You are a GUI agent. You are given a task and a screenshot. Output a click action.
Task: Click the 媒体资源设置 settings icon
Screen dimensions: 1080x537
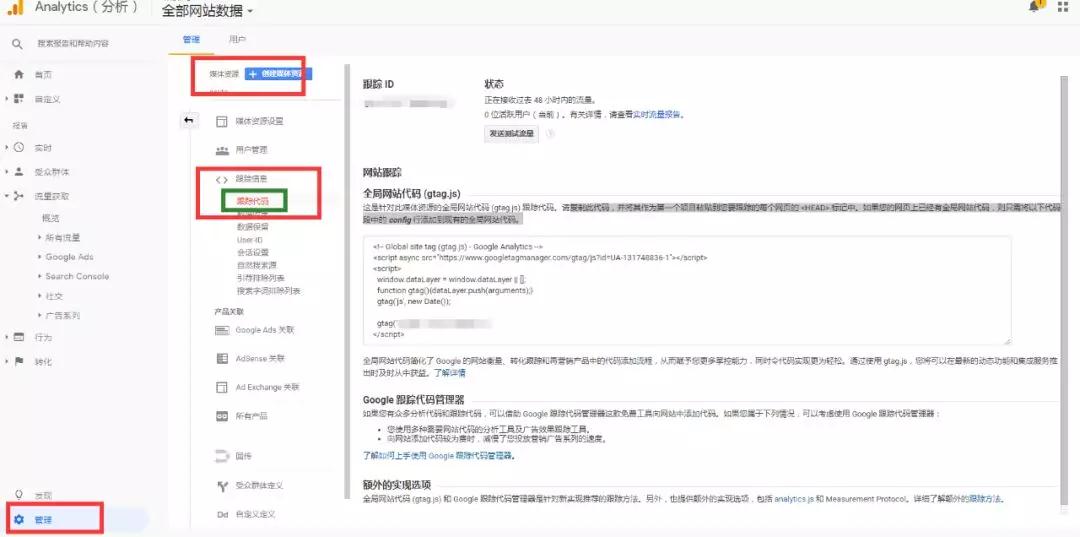[x=222, y=121]
